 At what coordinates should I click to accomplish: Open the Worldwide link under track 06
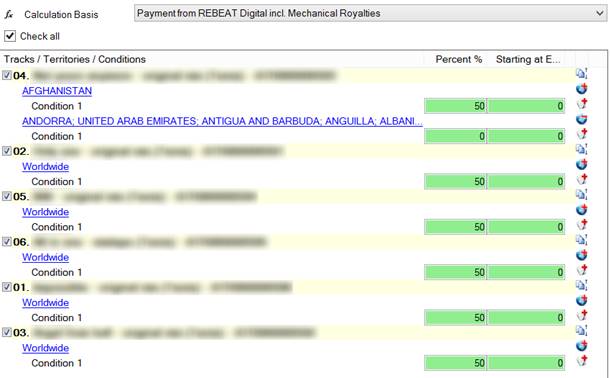click(46, 257)
